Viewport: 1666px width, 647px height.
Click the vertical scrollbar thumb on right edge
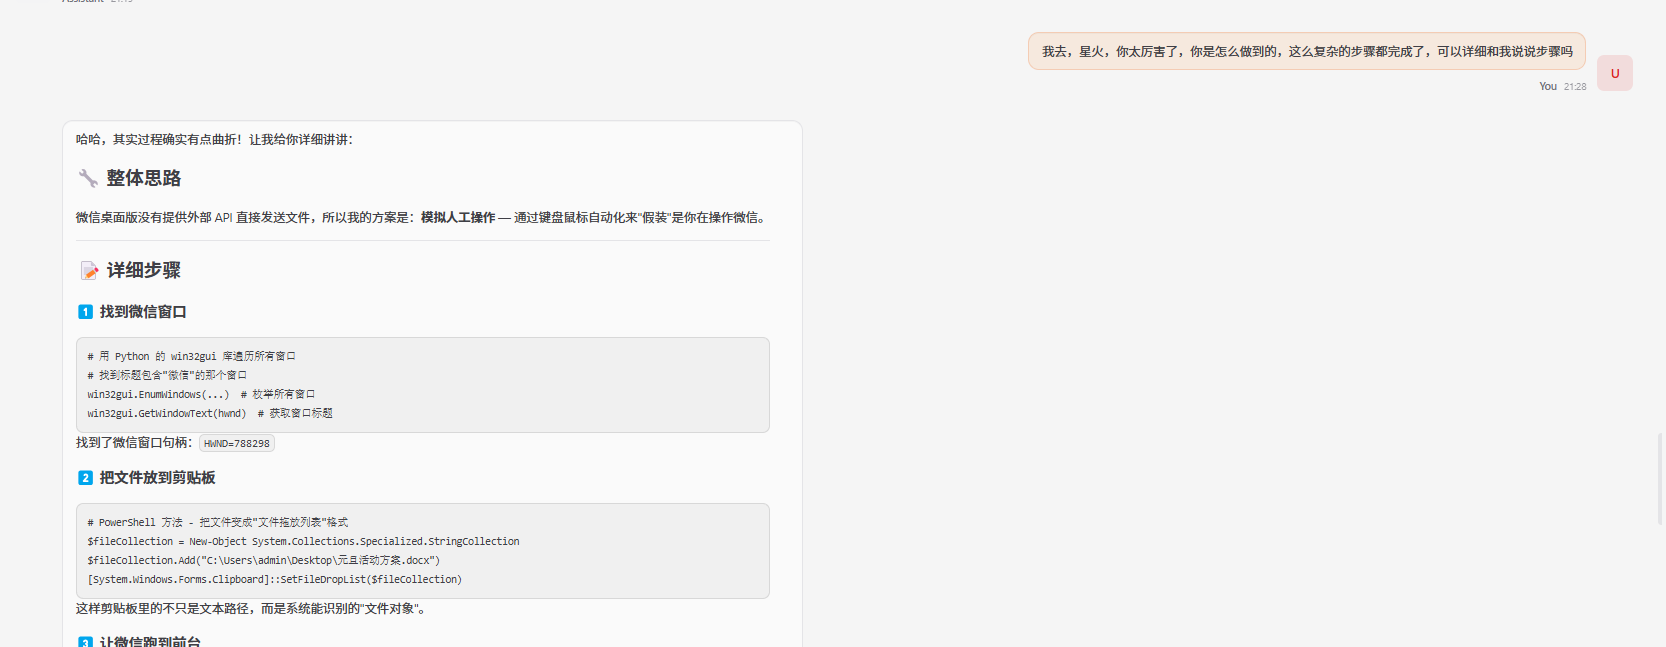click(x=1660, y=478)
